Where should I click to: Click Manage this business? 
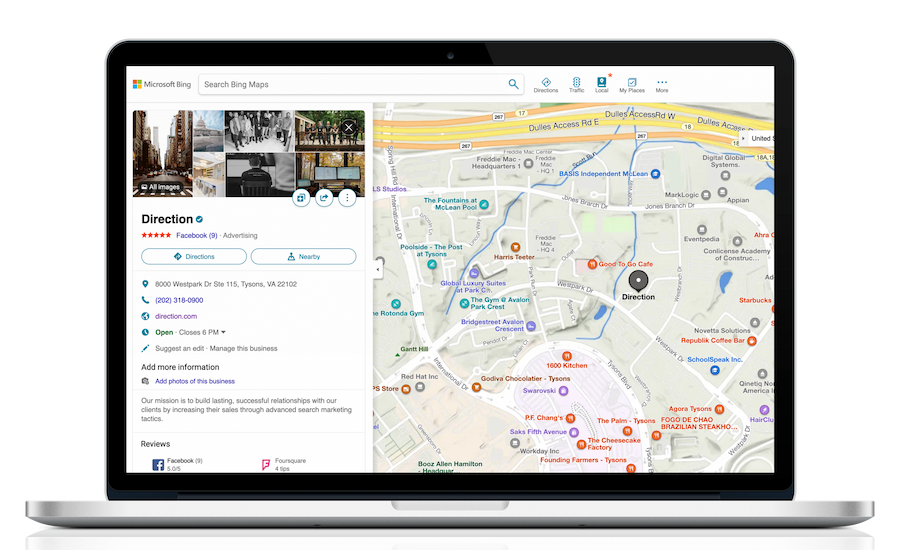point(243,348)
